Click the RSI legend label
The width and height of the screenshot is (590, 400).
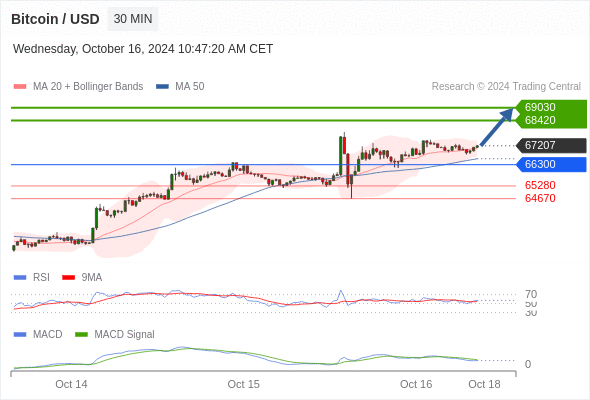41,278
